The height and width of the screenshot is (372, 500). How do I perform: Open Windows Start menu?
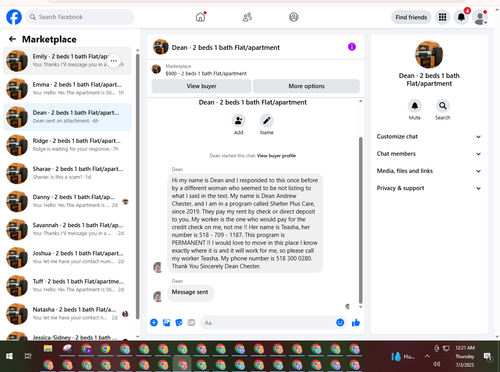9,356
